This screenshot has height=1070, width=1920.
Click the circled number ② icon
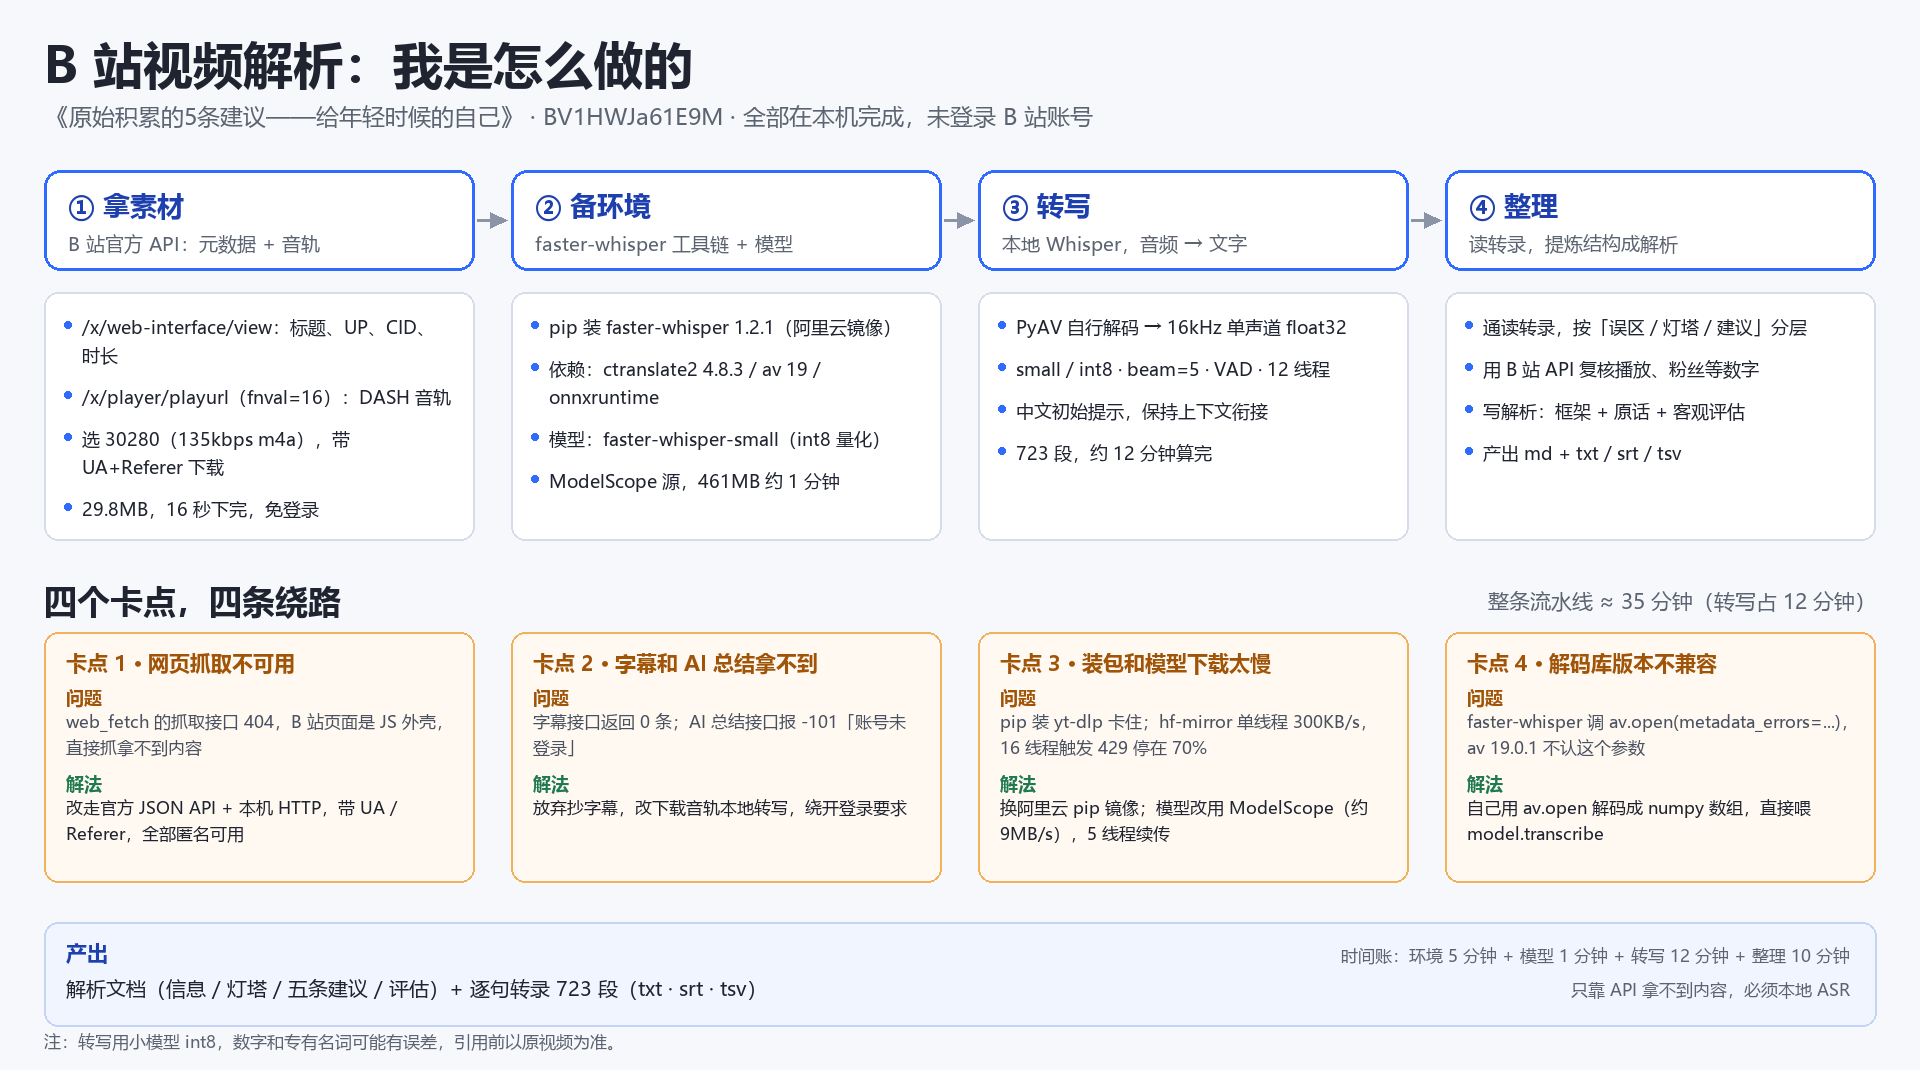coord(548,207)
